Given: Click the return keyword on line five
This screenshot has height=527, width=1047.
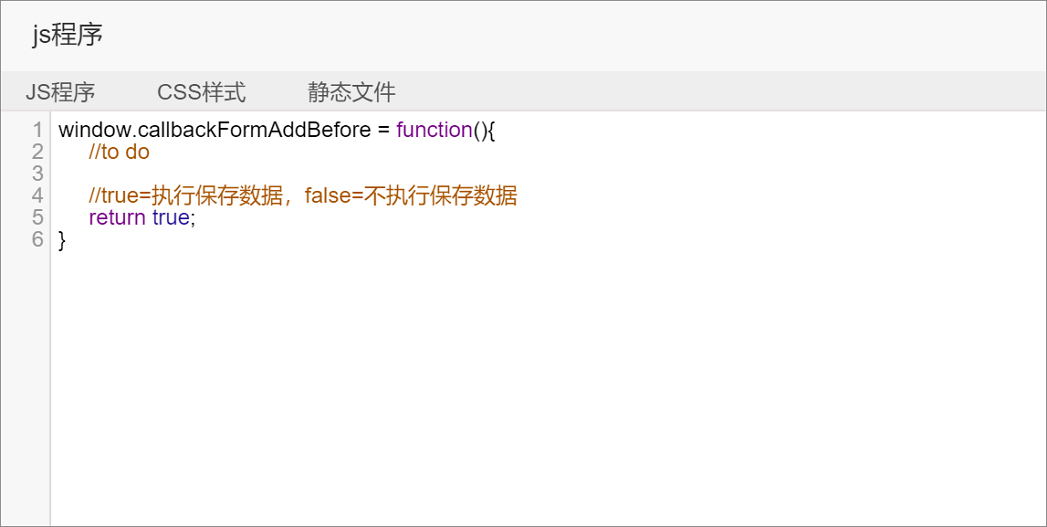Looking at the screenshot, I should (x=117, y=217).
